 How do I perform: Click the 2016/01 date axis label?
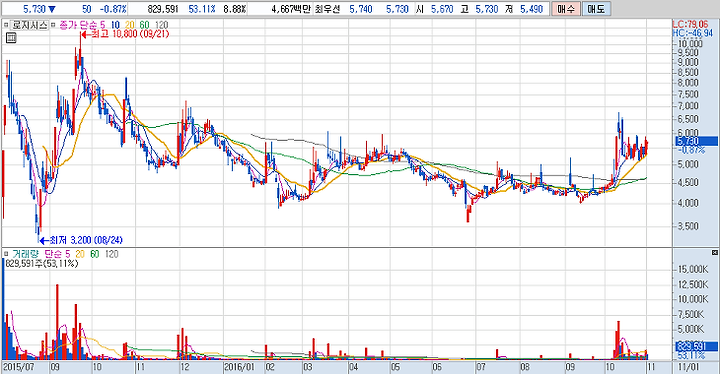pyautogui.click(x=239, y=367)
